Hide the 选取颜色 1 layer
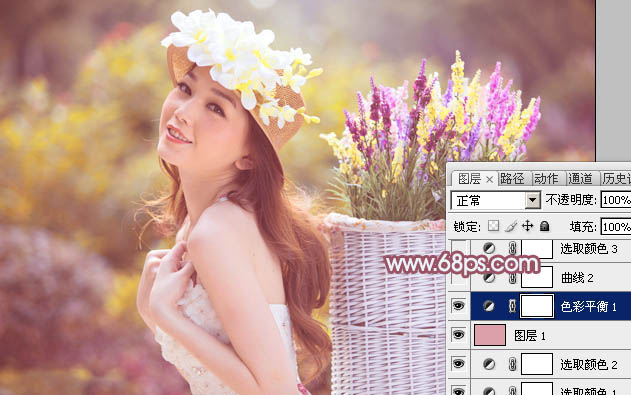 [x=458, y=391]
